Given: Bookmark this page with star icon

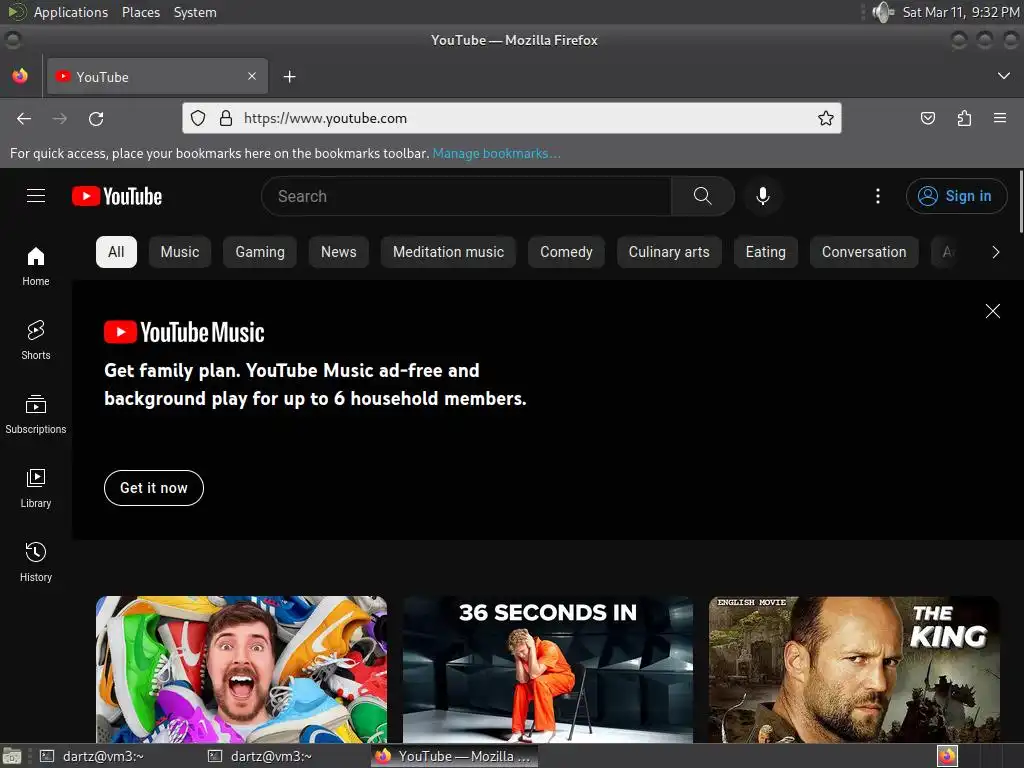Looking at the screenshot, I should 825,118.
